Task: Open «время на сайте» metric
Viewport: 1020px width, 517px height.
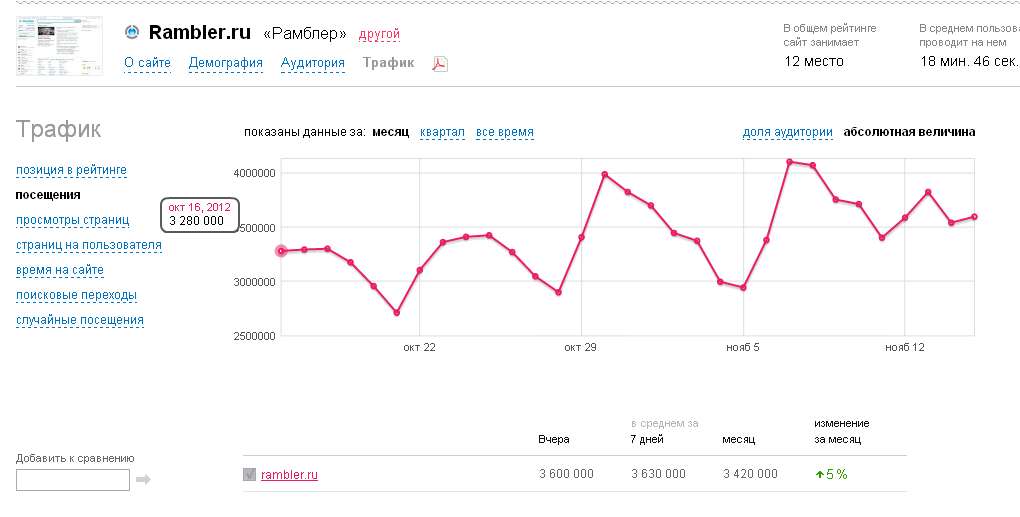Action: (x=60, y=271)
